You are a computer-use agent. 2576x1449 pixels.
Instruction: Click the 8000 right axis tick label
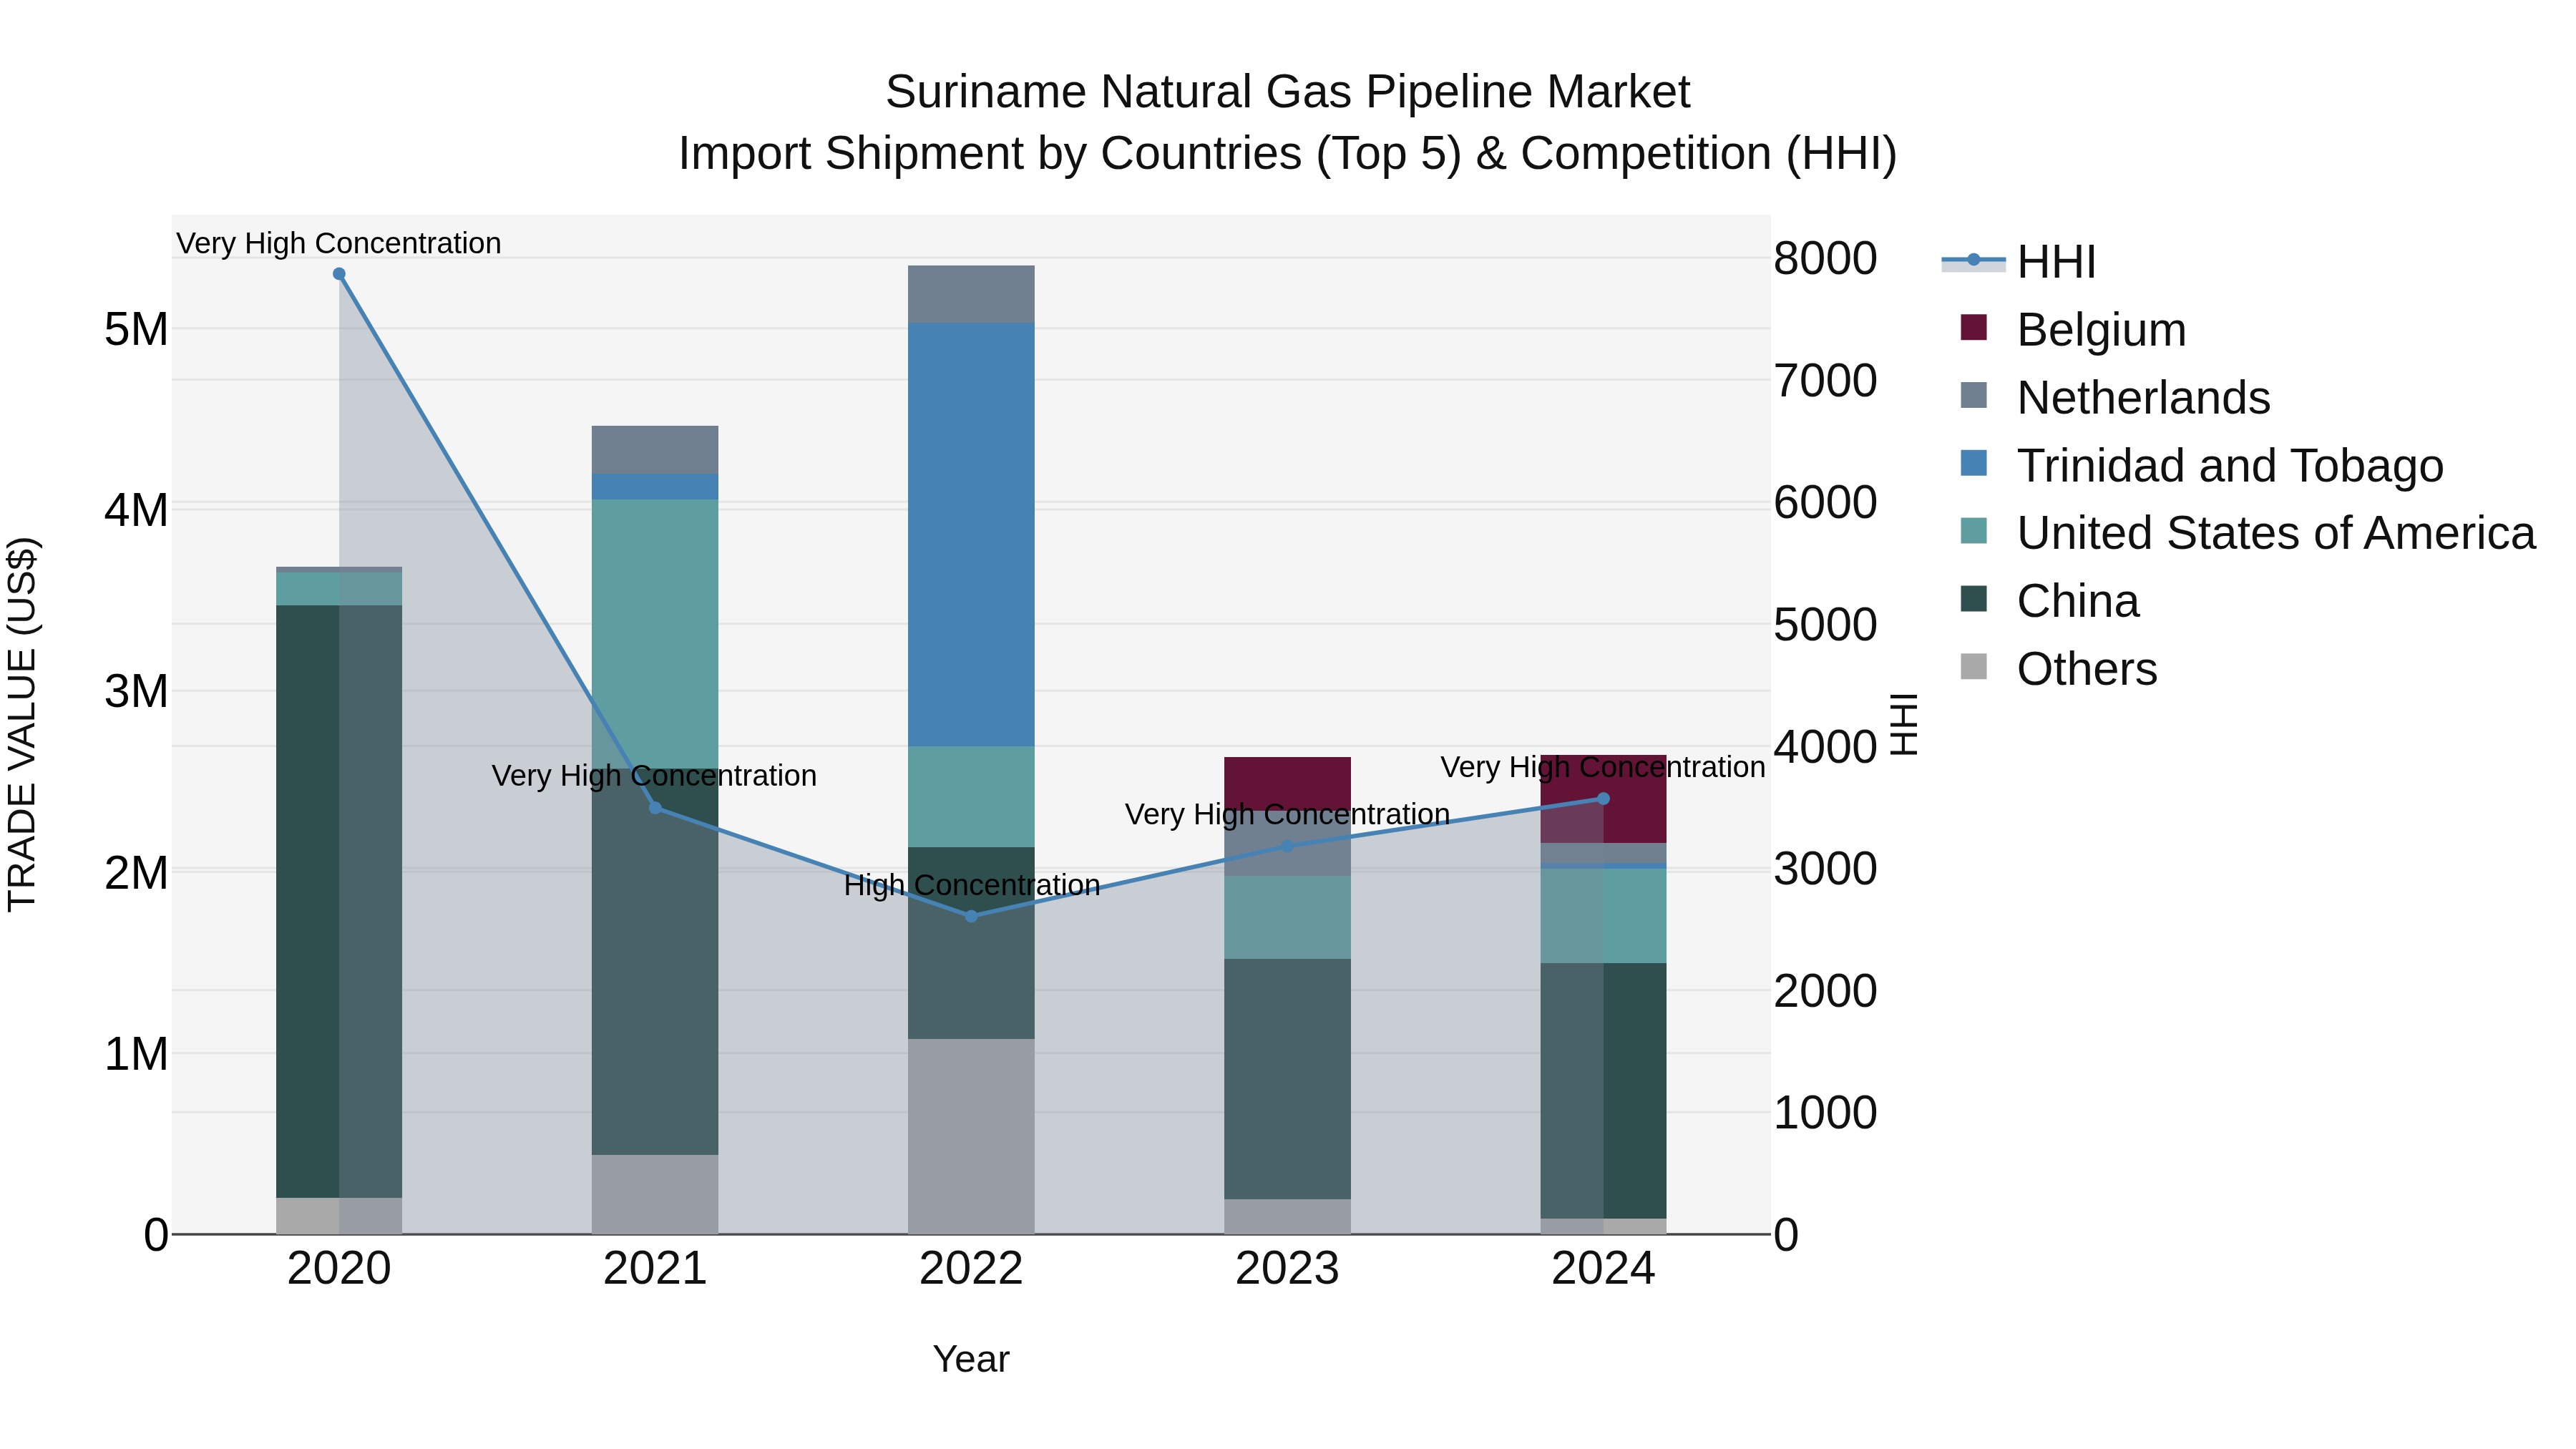[x=1825, y=258]
